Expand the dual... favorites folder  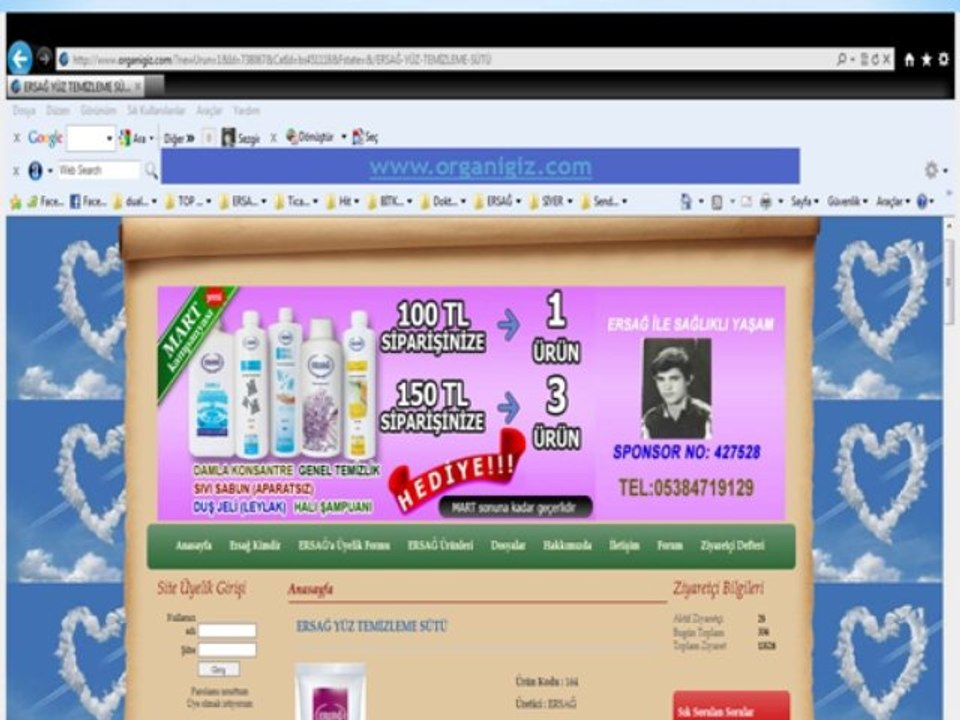click(x=135, y=201)
